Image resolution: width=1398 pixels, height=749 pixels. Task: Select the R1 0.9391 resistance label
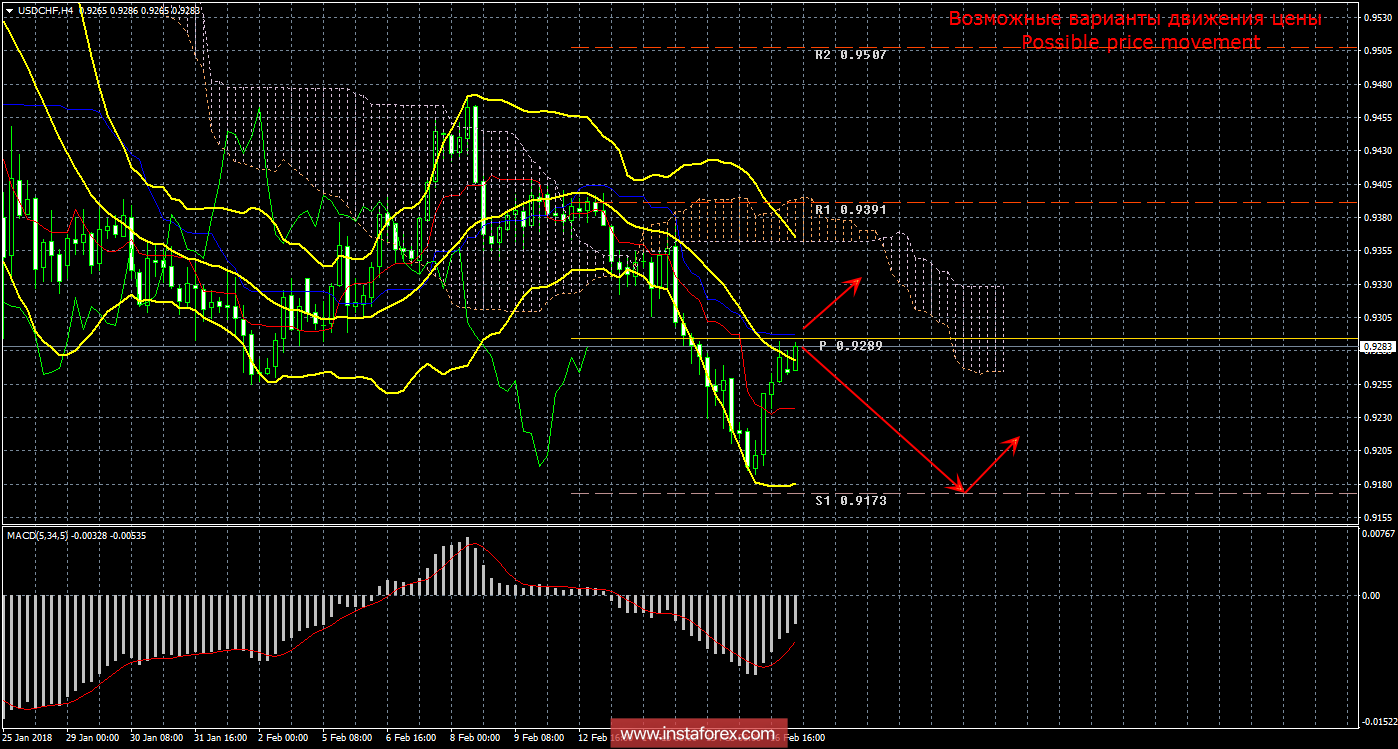click(x=850, y=210)
